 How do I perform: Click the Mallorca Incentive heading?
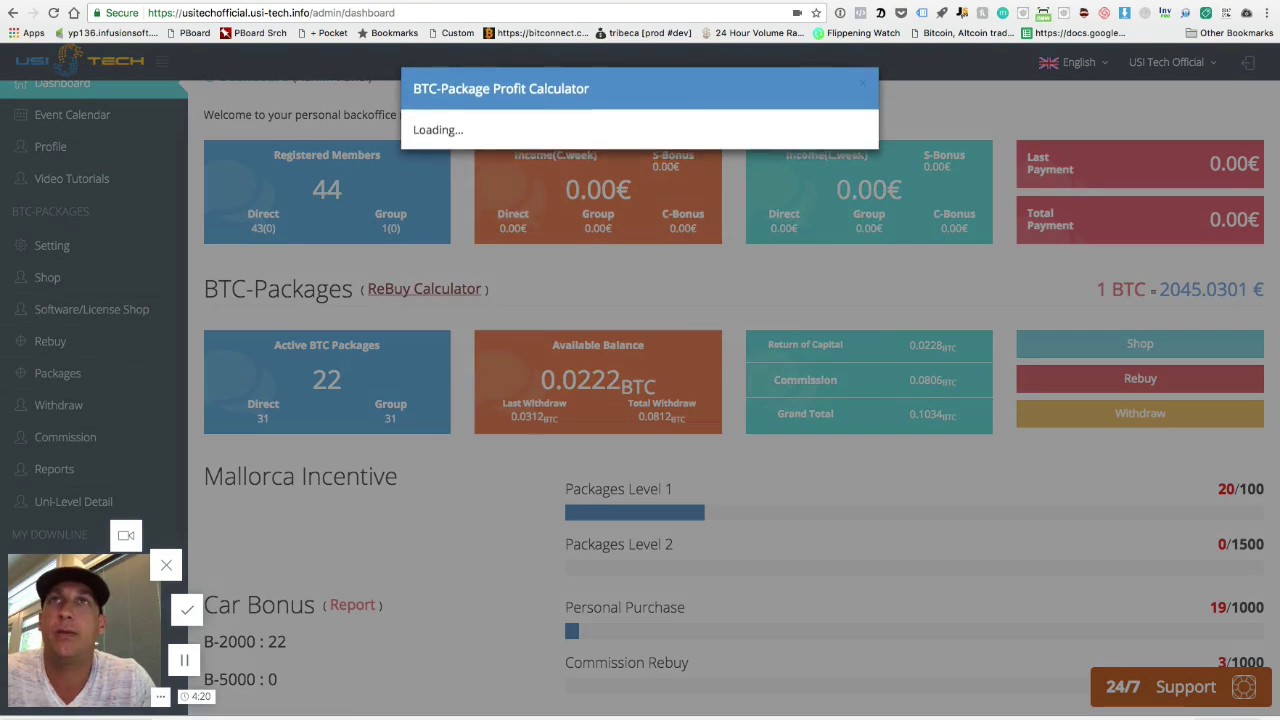[300, 476]
